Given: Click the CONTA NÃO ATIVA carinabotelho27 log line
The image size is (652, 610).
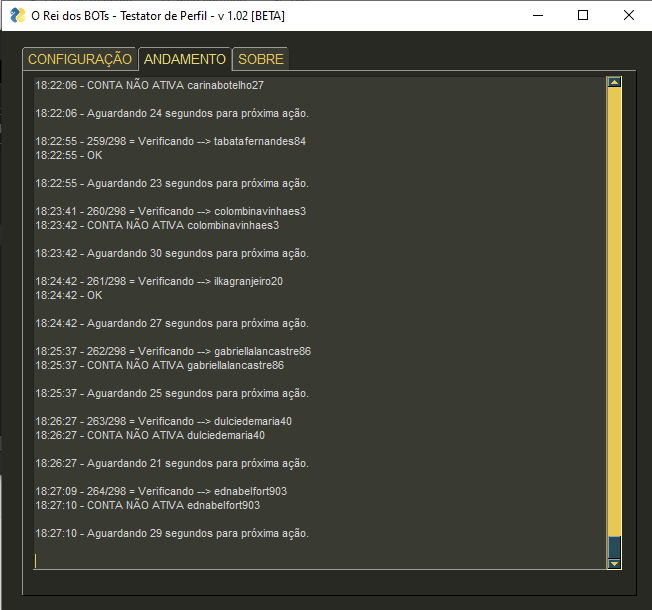Looking at the screenshot, I should click(x=150, y=85).
